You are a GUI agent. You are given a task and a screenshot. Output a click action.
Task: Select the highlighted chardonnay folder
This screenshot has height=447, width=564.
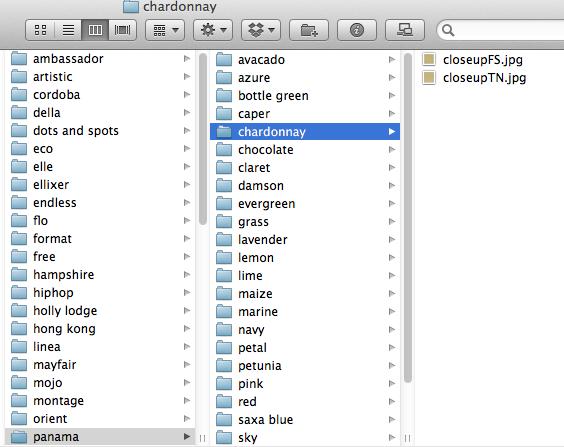point(305,132)
